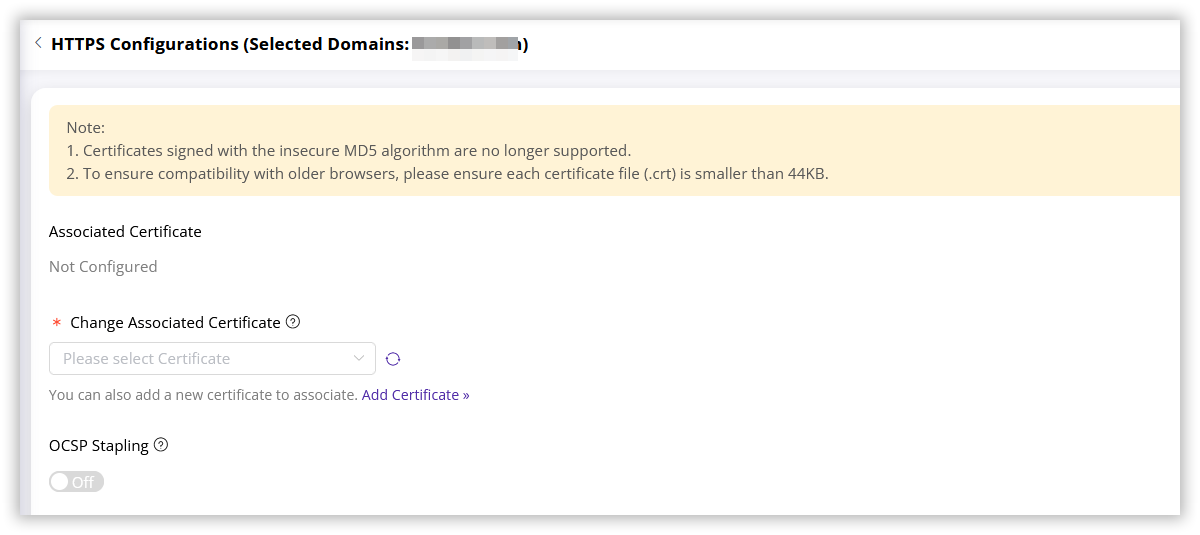Open the 'Please select Certificate' dropdown
The width and height of the screenshot is (1200, 535).
[x=200, y=359]
